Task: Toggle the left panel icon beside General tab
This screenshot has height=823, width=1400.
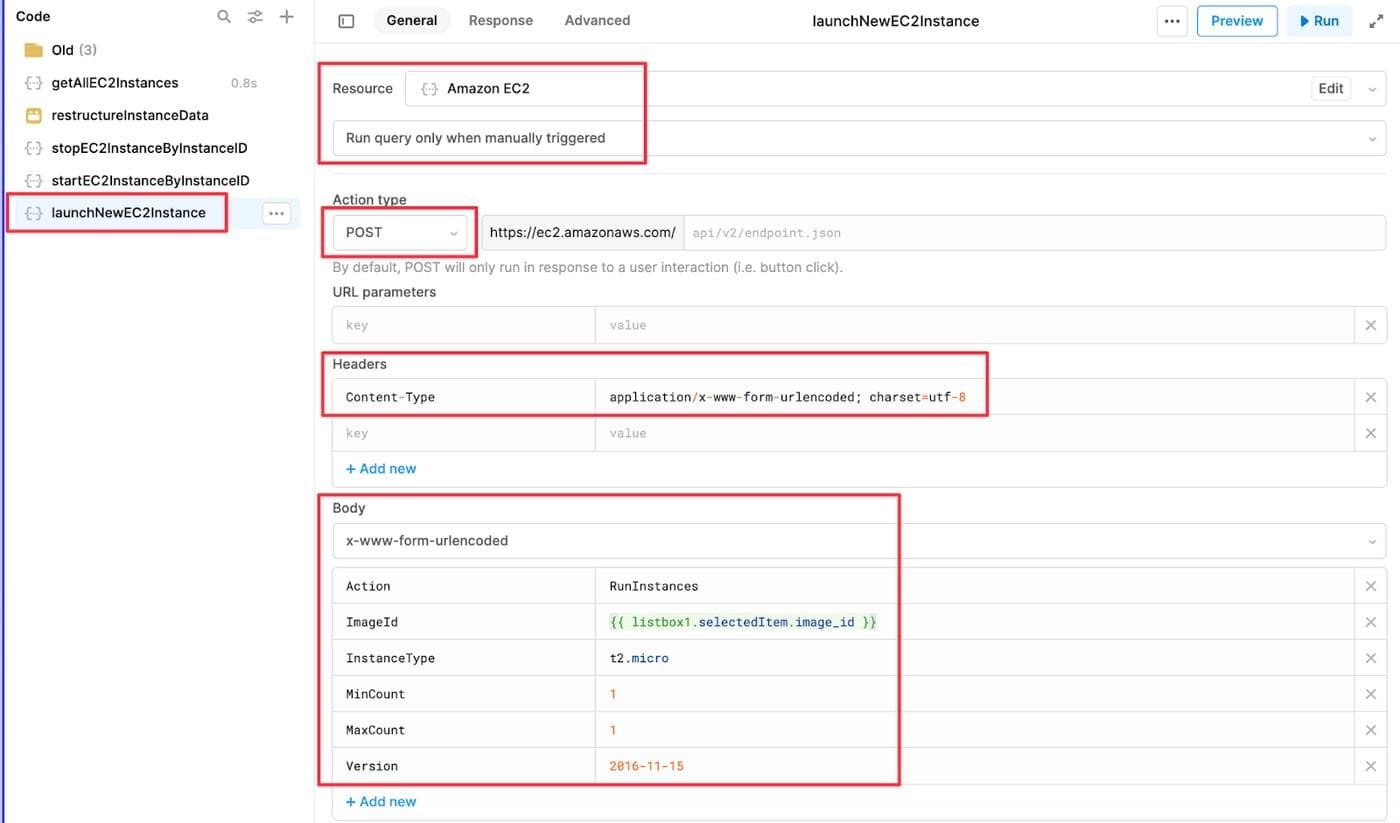Action: 345,20
